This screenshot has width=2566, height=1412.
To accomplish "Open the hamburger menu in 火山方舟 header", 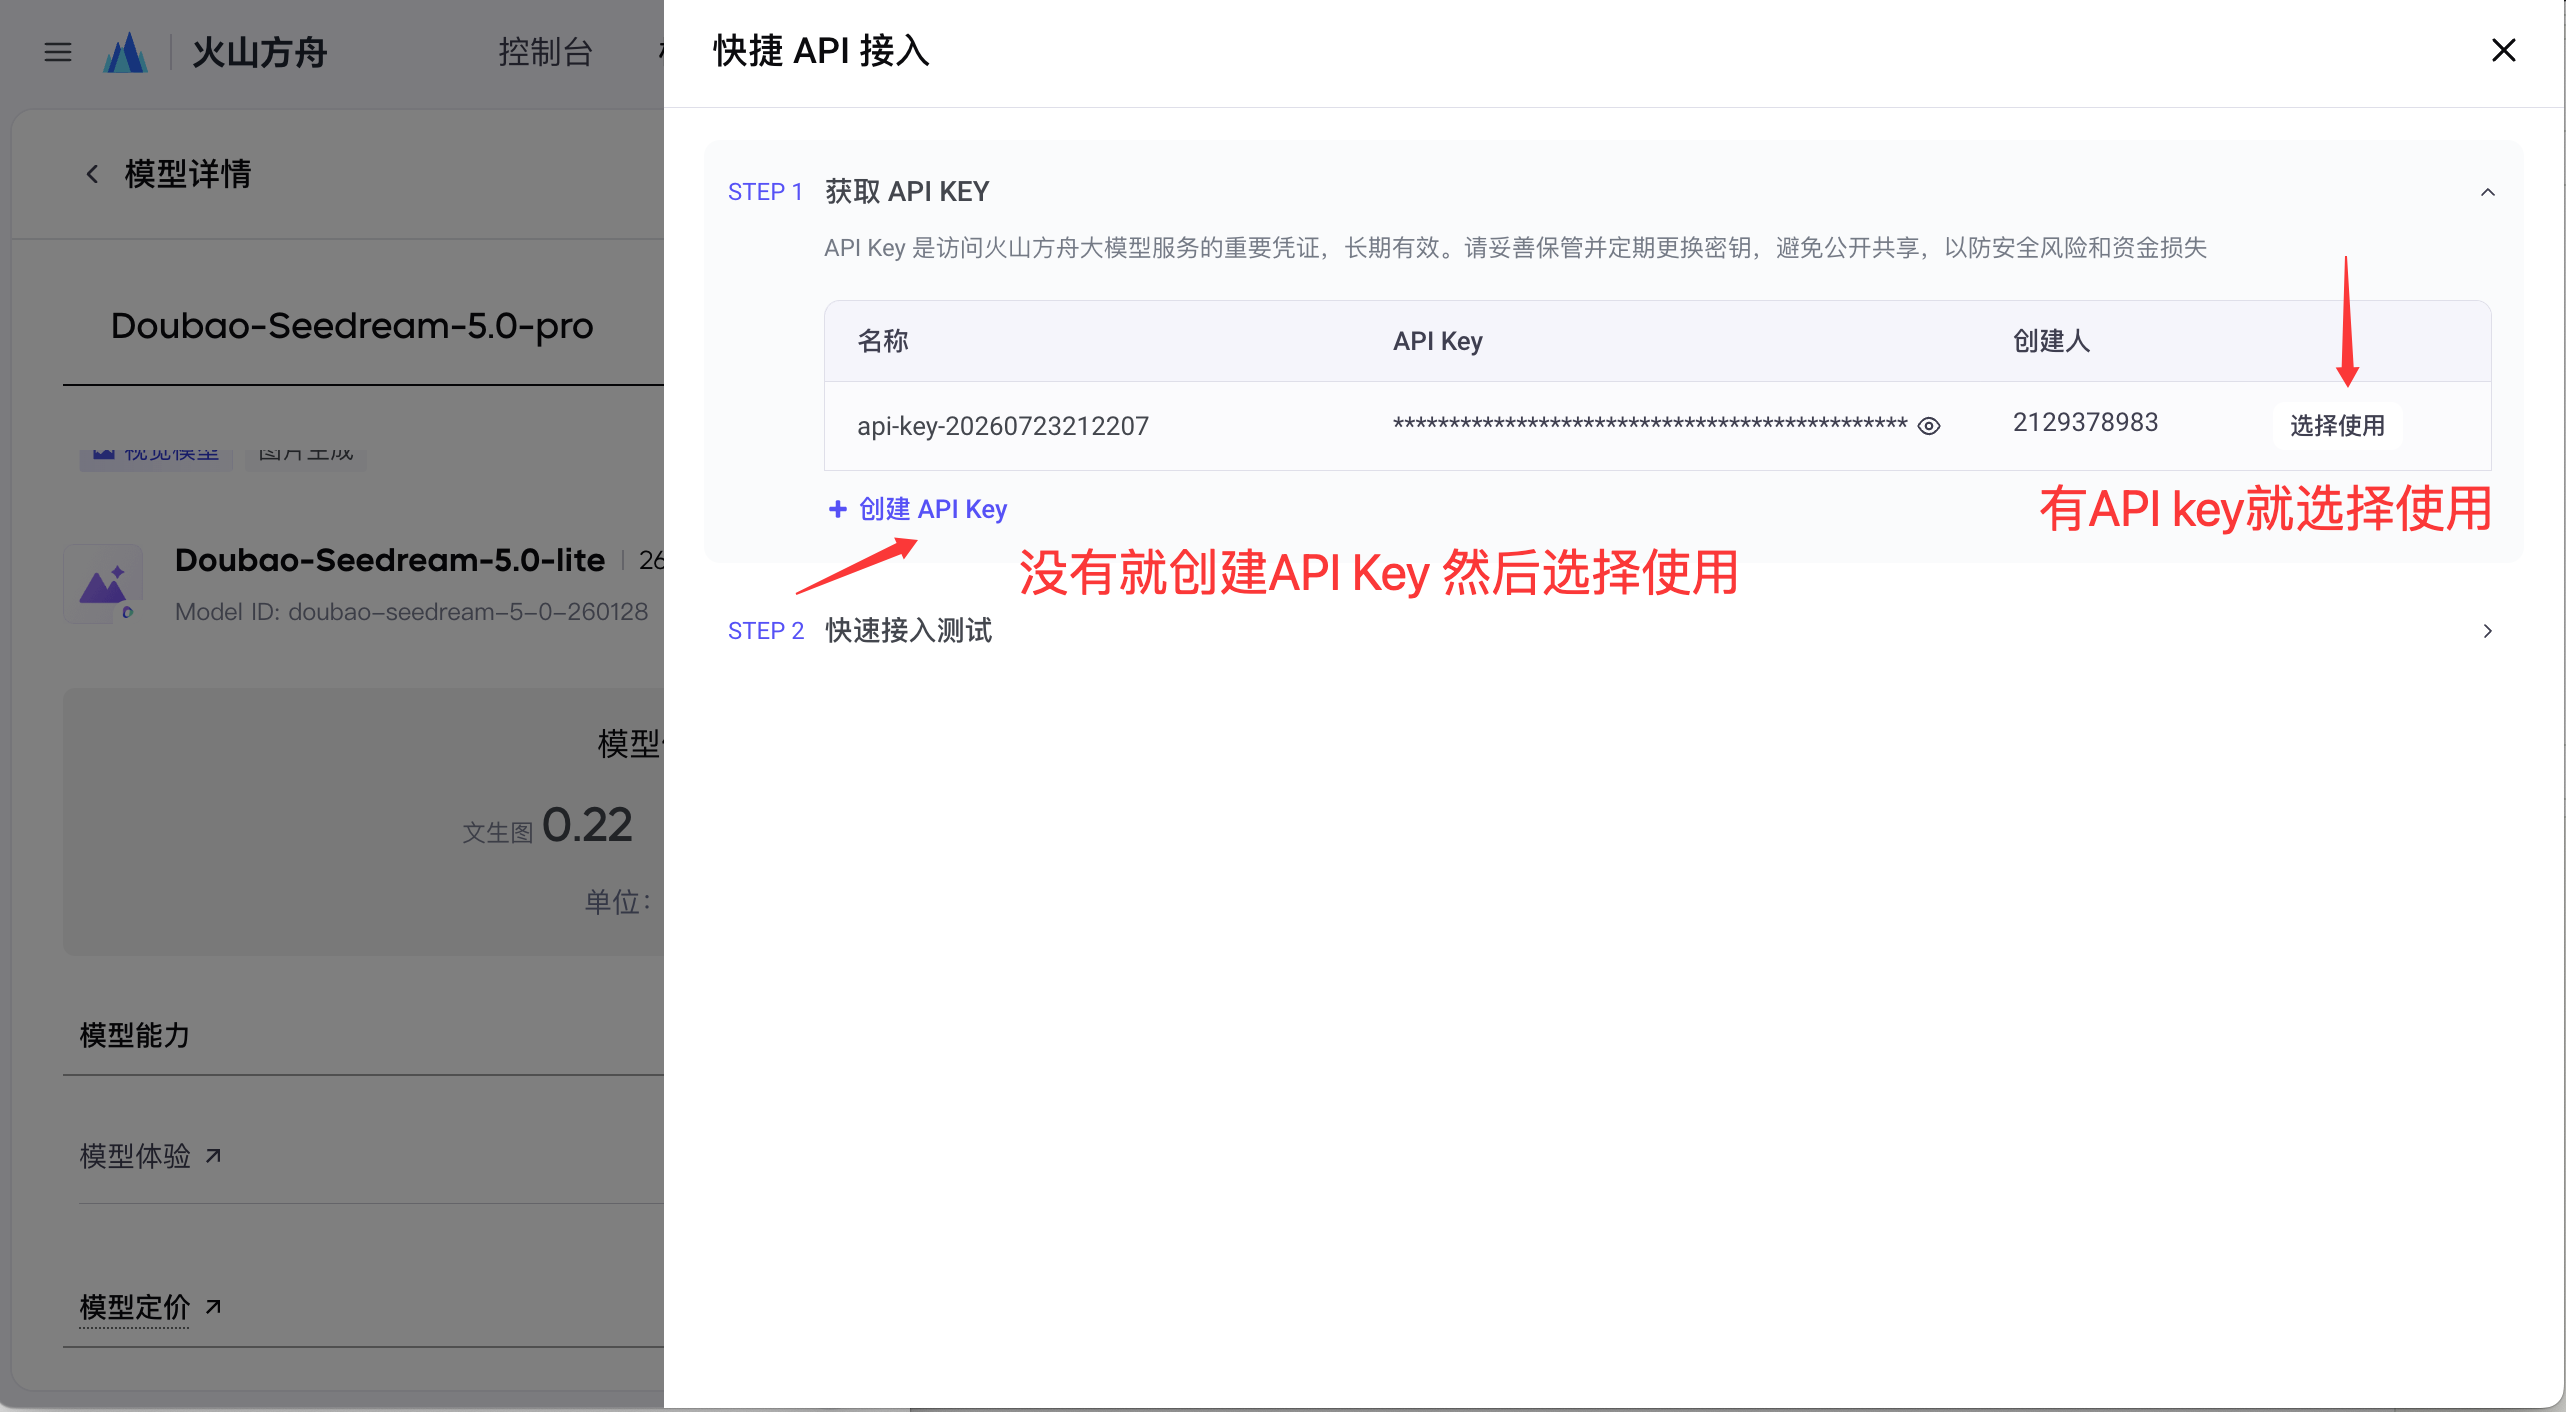I will pos(58,52).
